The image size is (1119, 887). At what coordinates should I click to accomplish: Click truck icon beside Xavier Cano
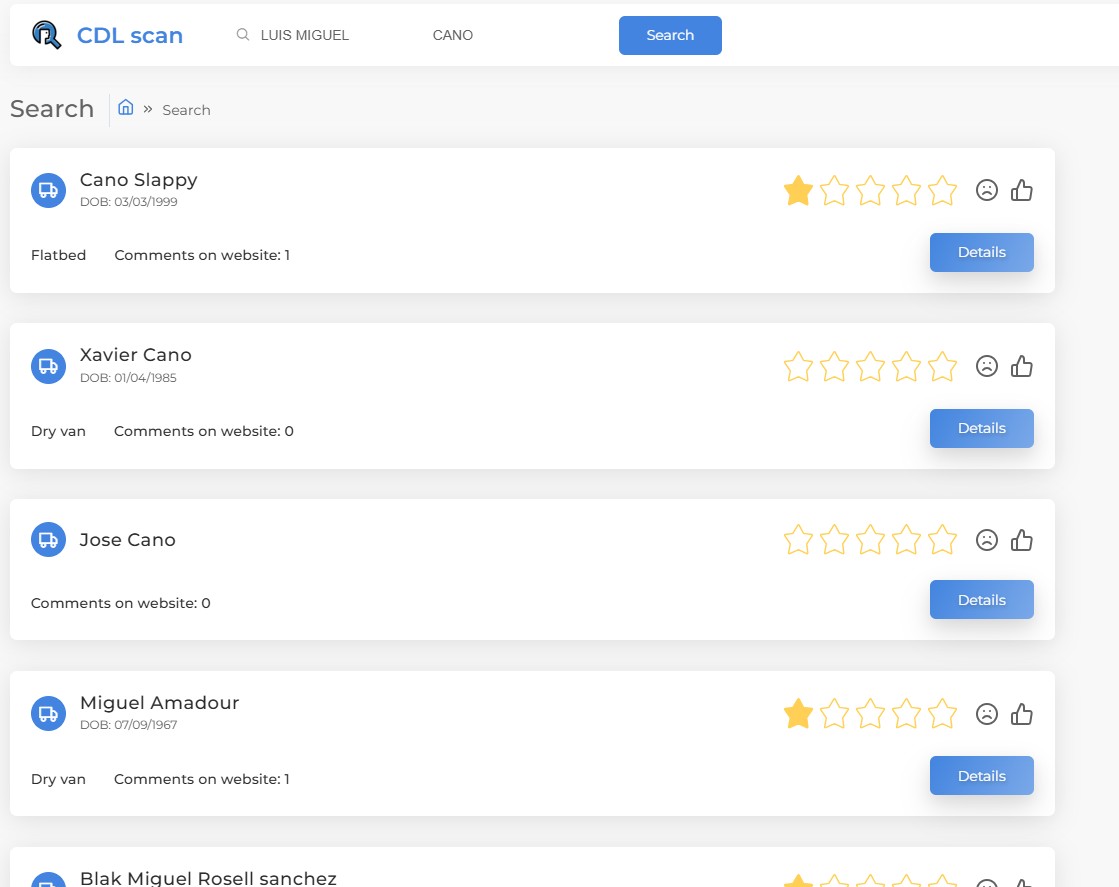tap(48, 366)
